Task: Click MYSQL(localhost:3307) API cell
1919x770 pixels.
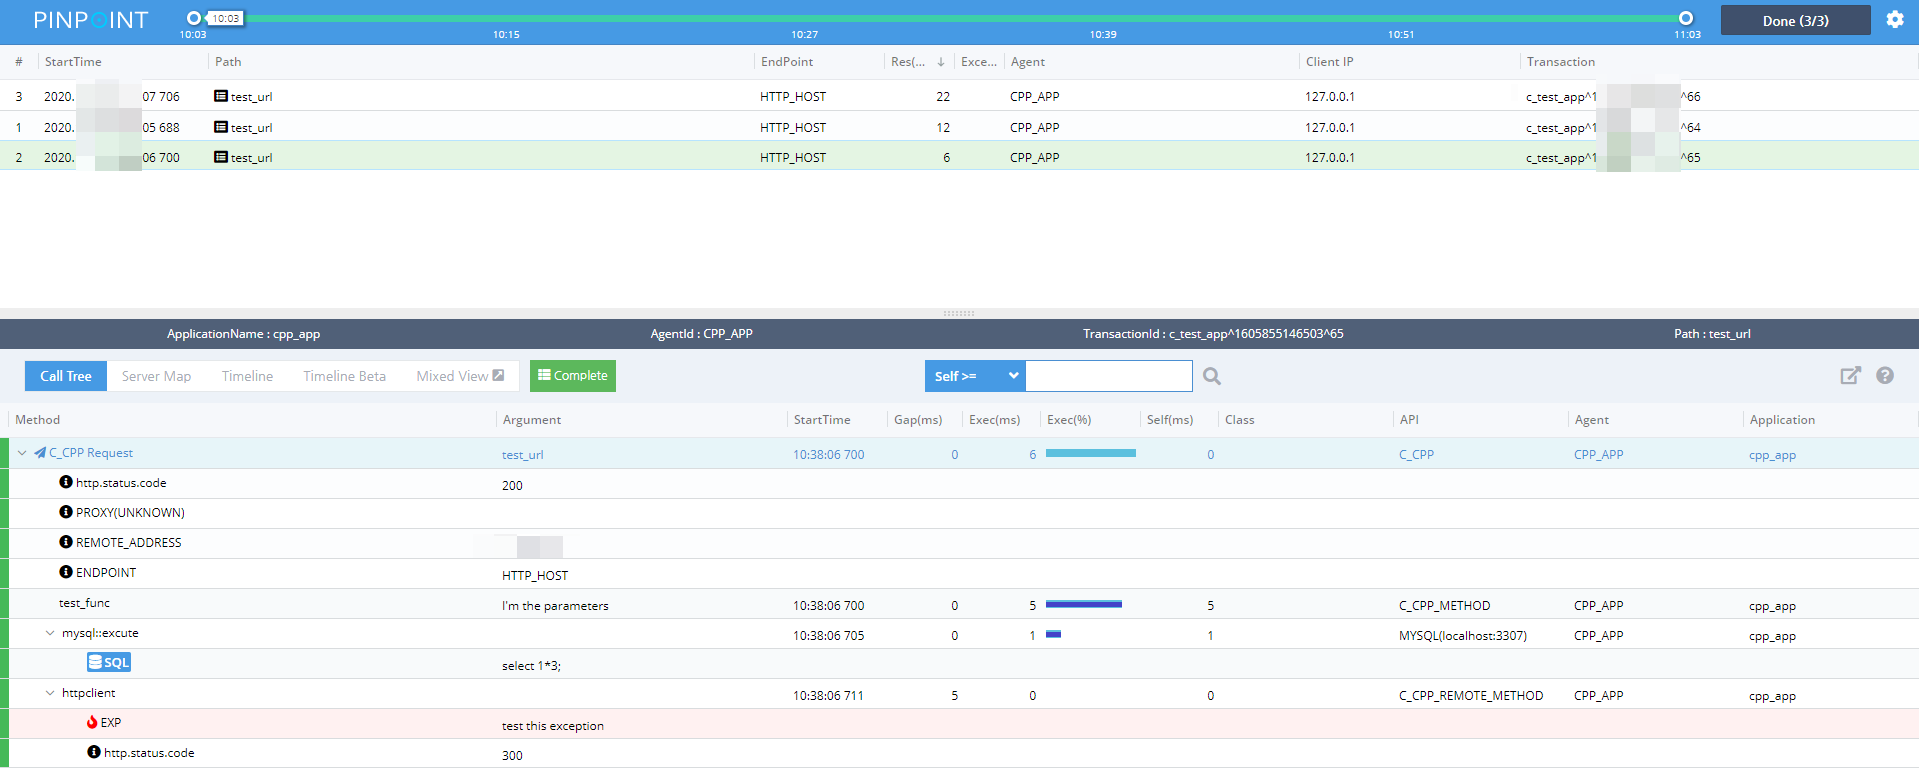Action: click(1462, 636)
